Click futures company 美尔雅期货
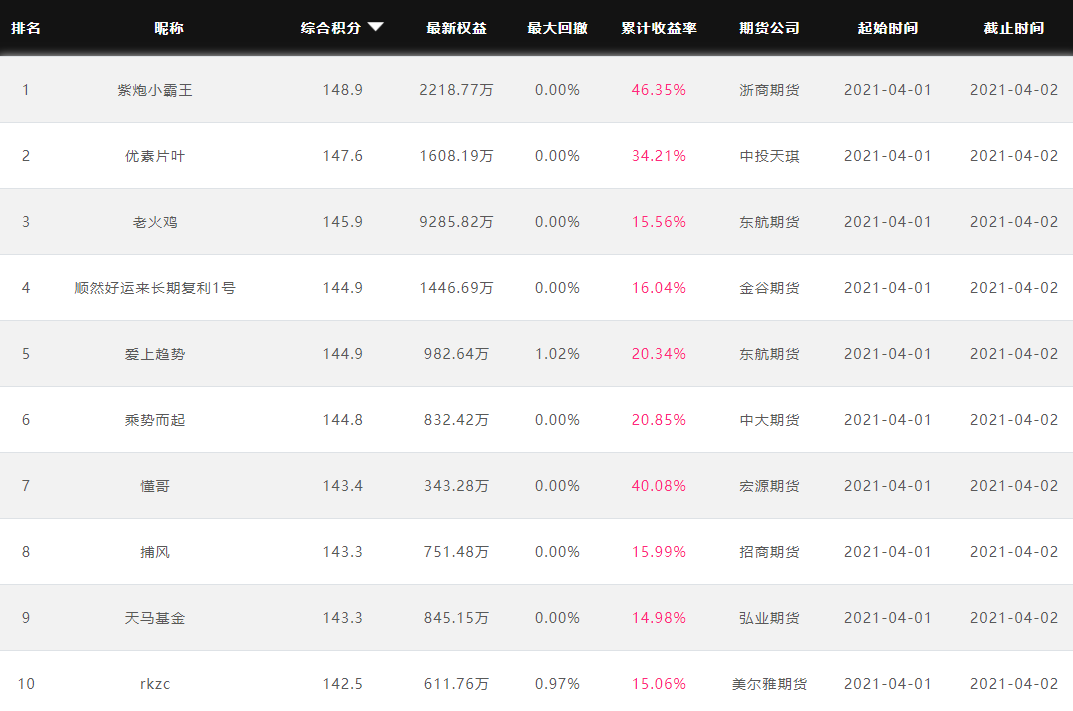 point(770,684)
